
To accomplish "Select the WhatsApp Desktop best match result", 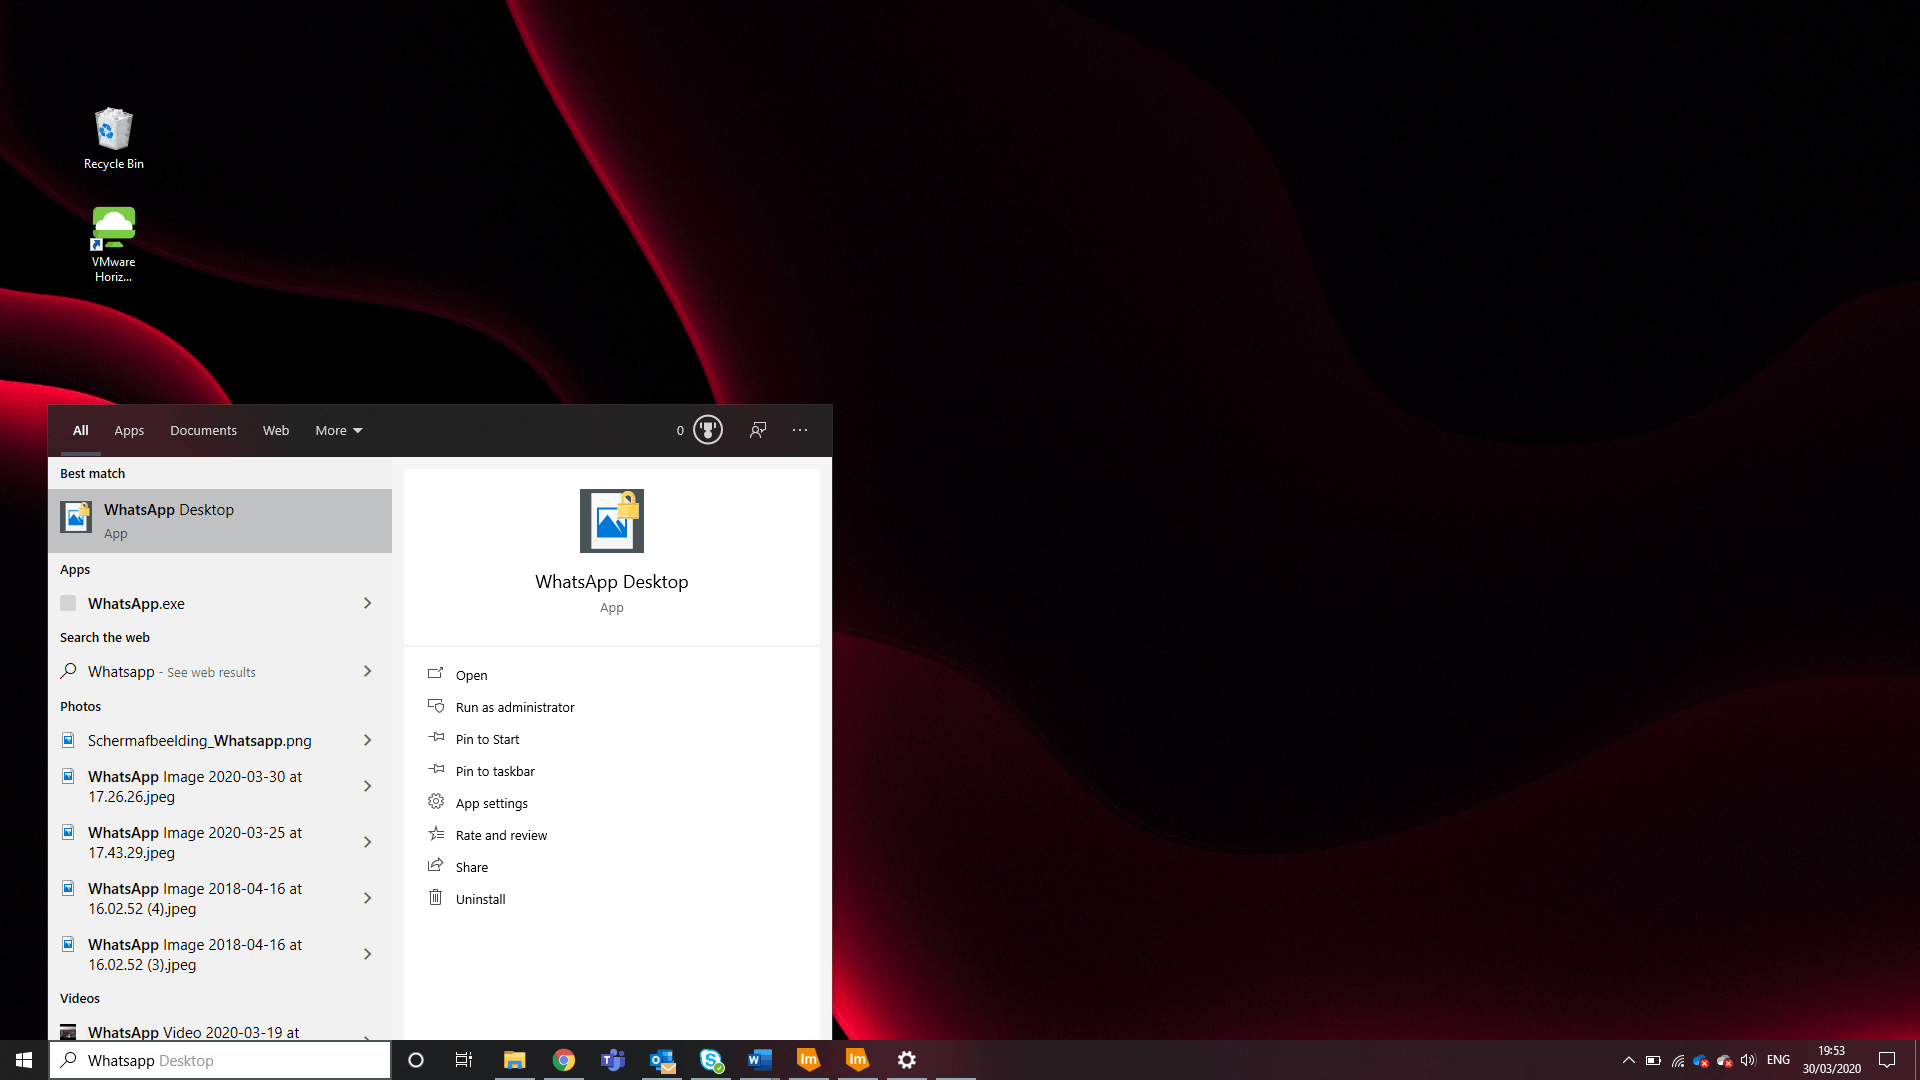I will 220,520.
